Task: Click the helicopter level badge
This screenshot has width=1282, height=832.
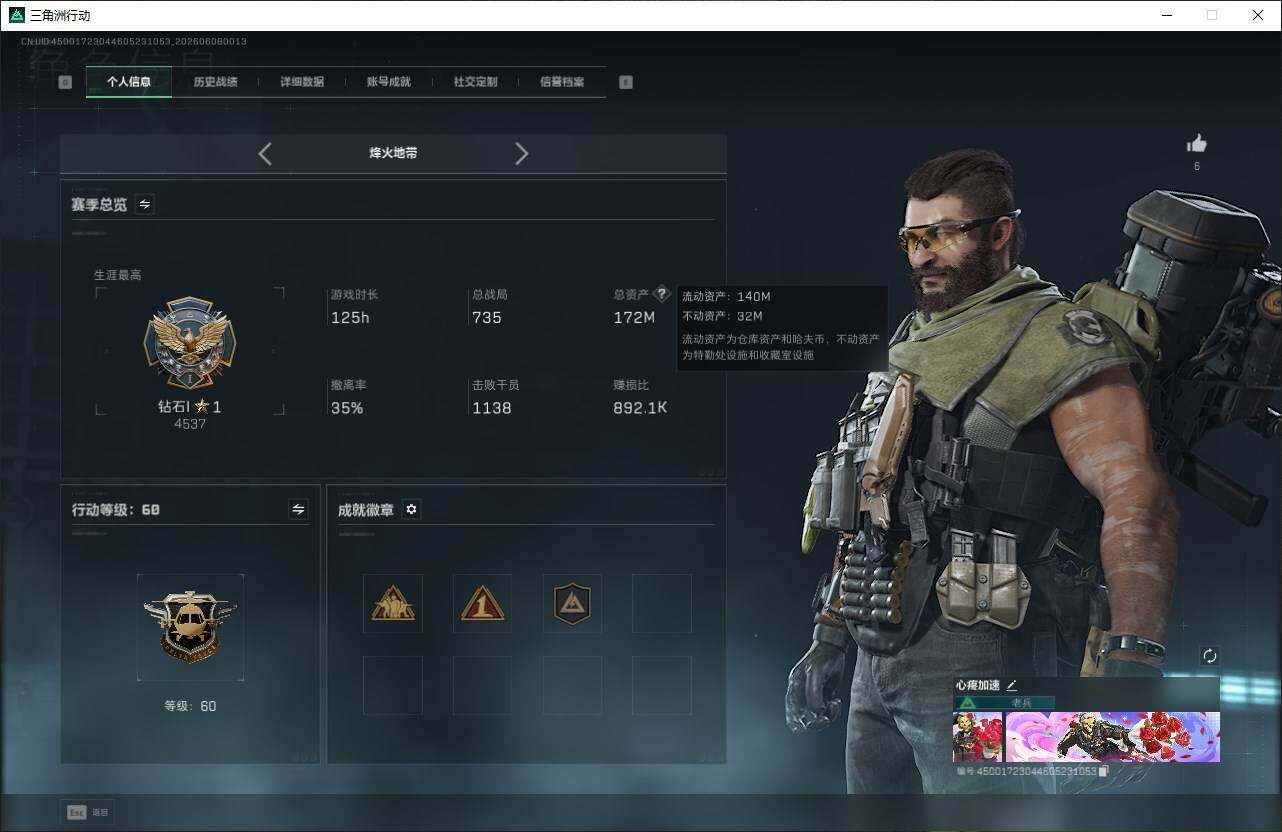Action: 190,627
